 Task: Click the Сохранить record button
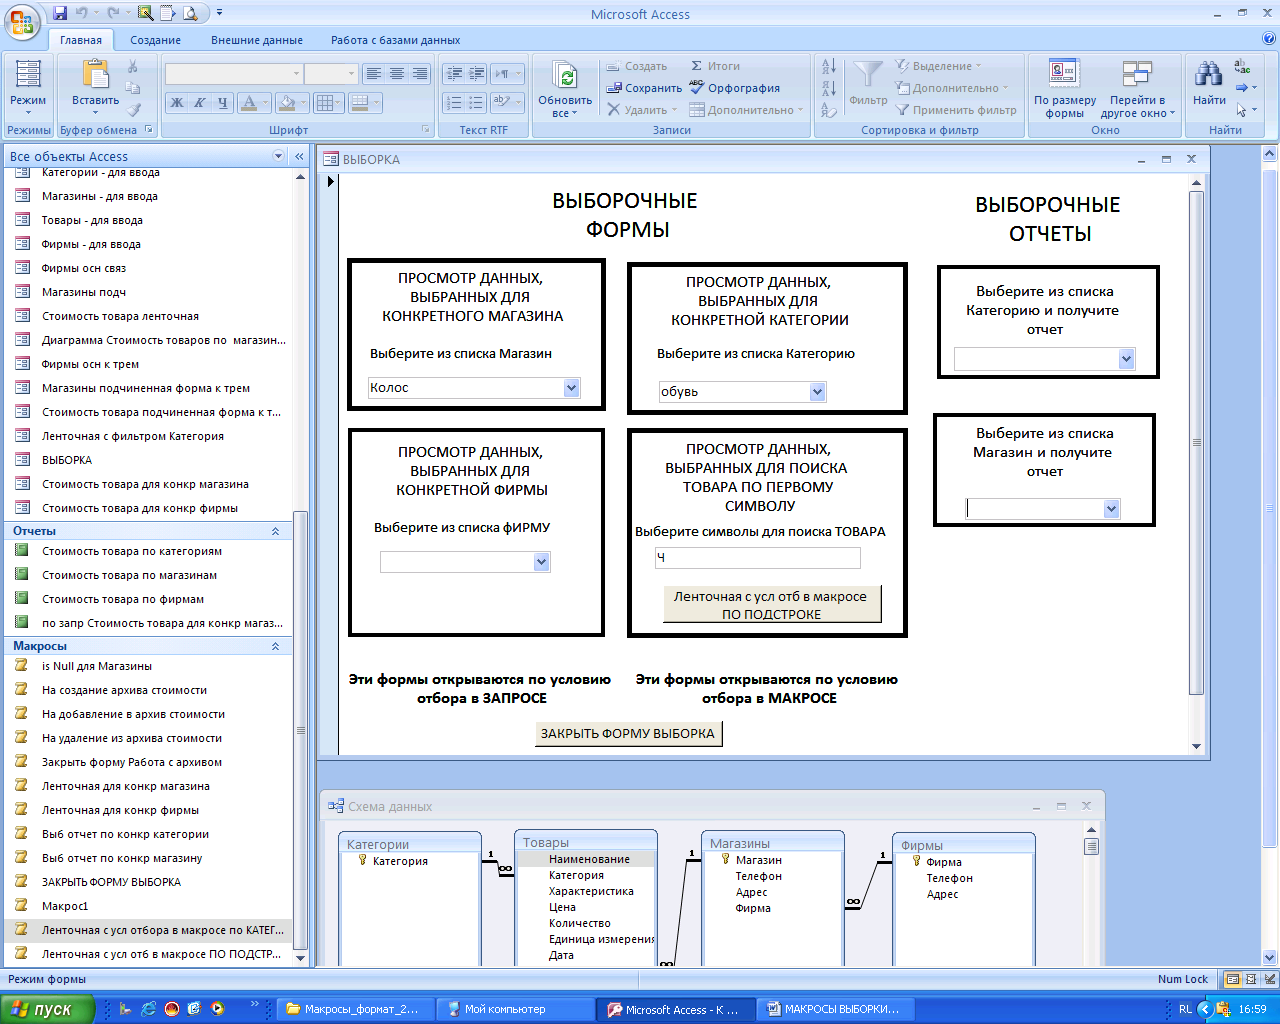644,88
